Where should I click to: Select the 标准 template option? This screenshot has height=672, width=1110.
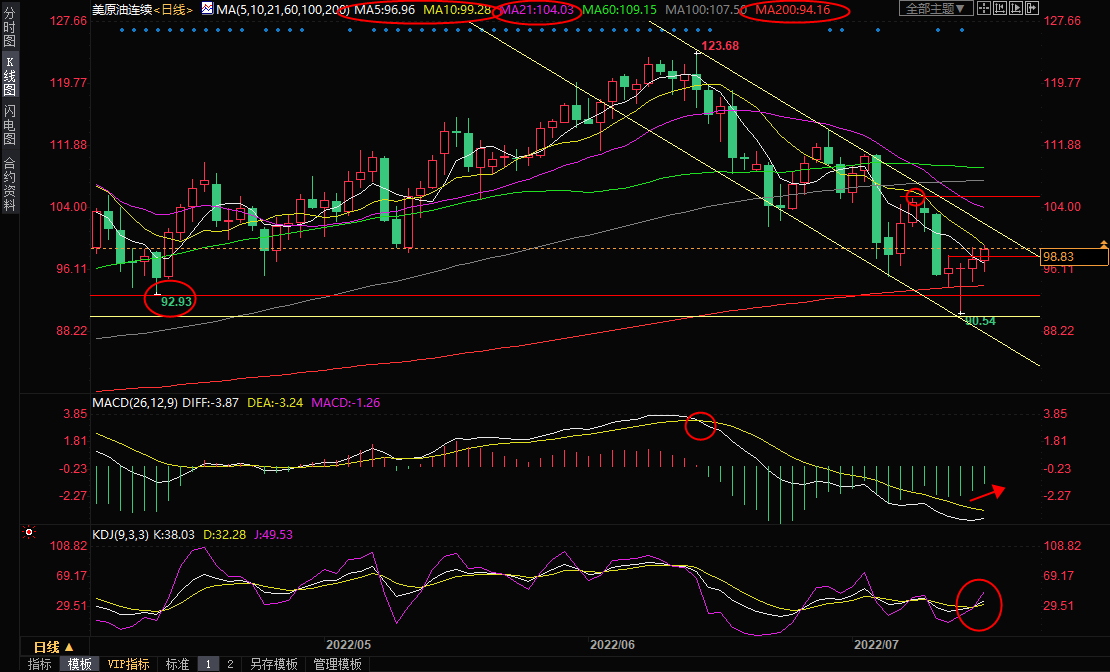(x=176, y=664)
